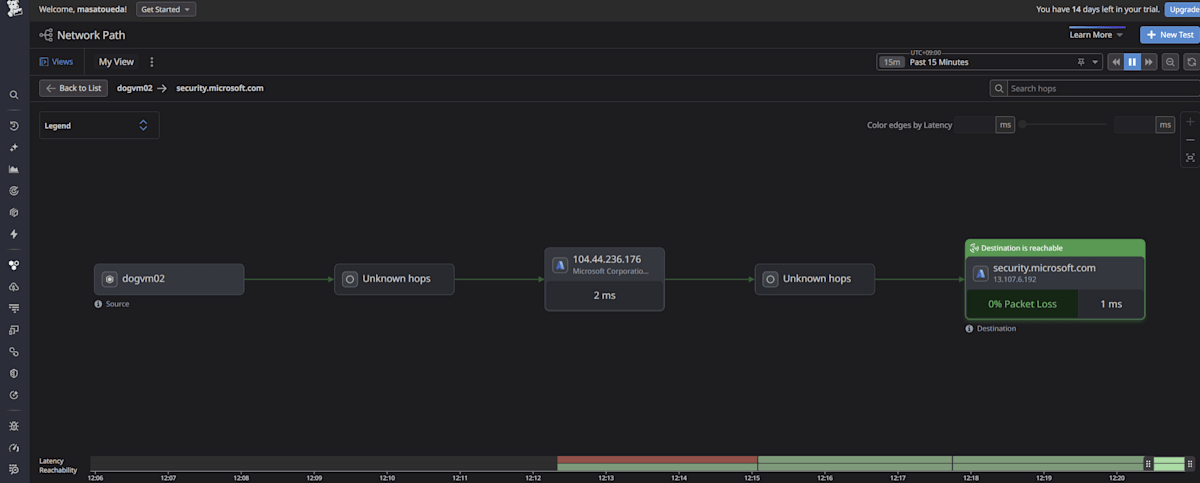Select the second Unknown hops node
The image size is (1200, 483).
(814, 279)
